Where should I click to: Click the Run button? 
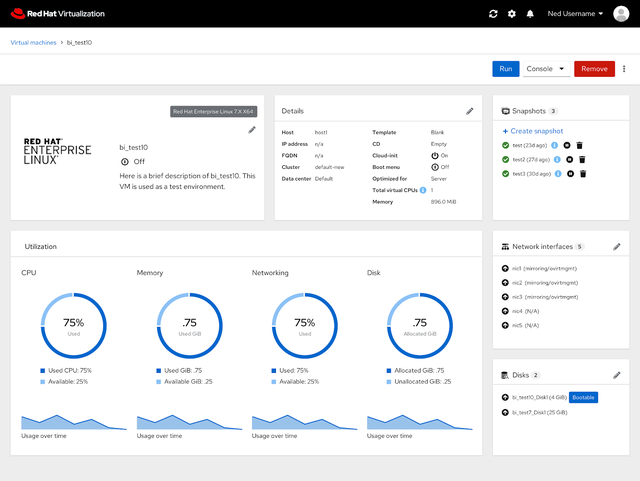[506, 69]
